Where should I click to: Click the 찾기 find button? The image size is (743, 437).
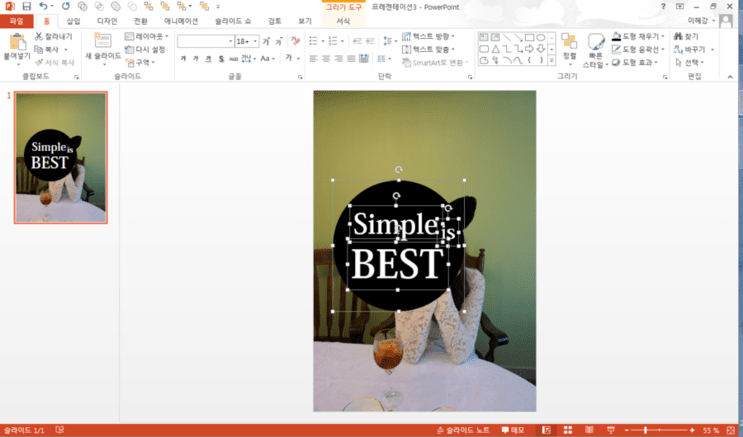(x=687, y=36)
